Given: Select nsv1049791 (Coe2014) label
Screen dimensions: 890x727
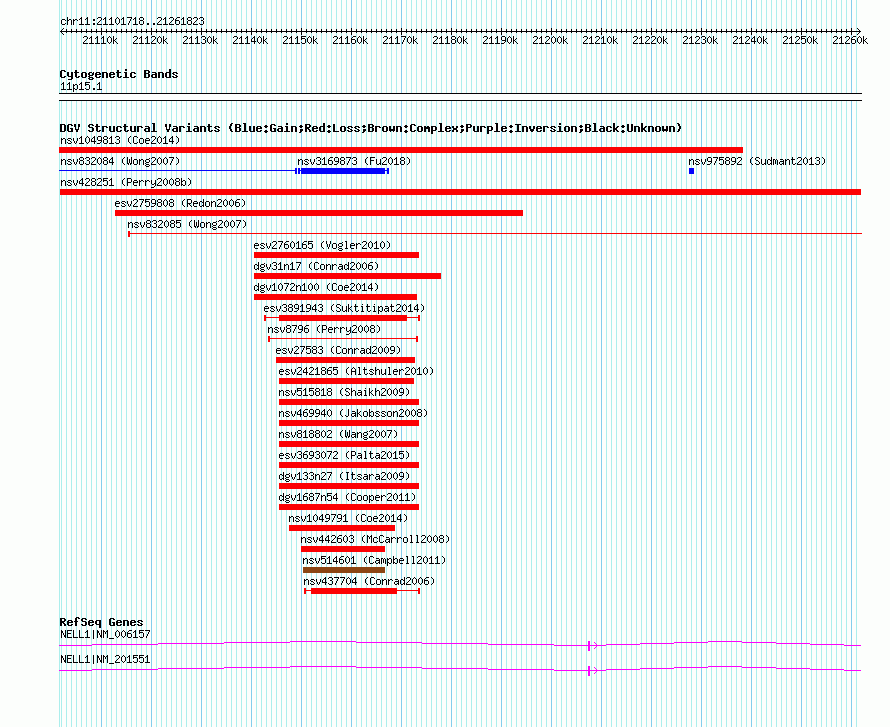Looking at the screenshot, I should [348, 518].
